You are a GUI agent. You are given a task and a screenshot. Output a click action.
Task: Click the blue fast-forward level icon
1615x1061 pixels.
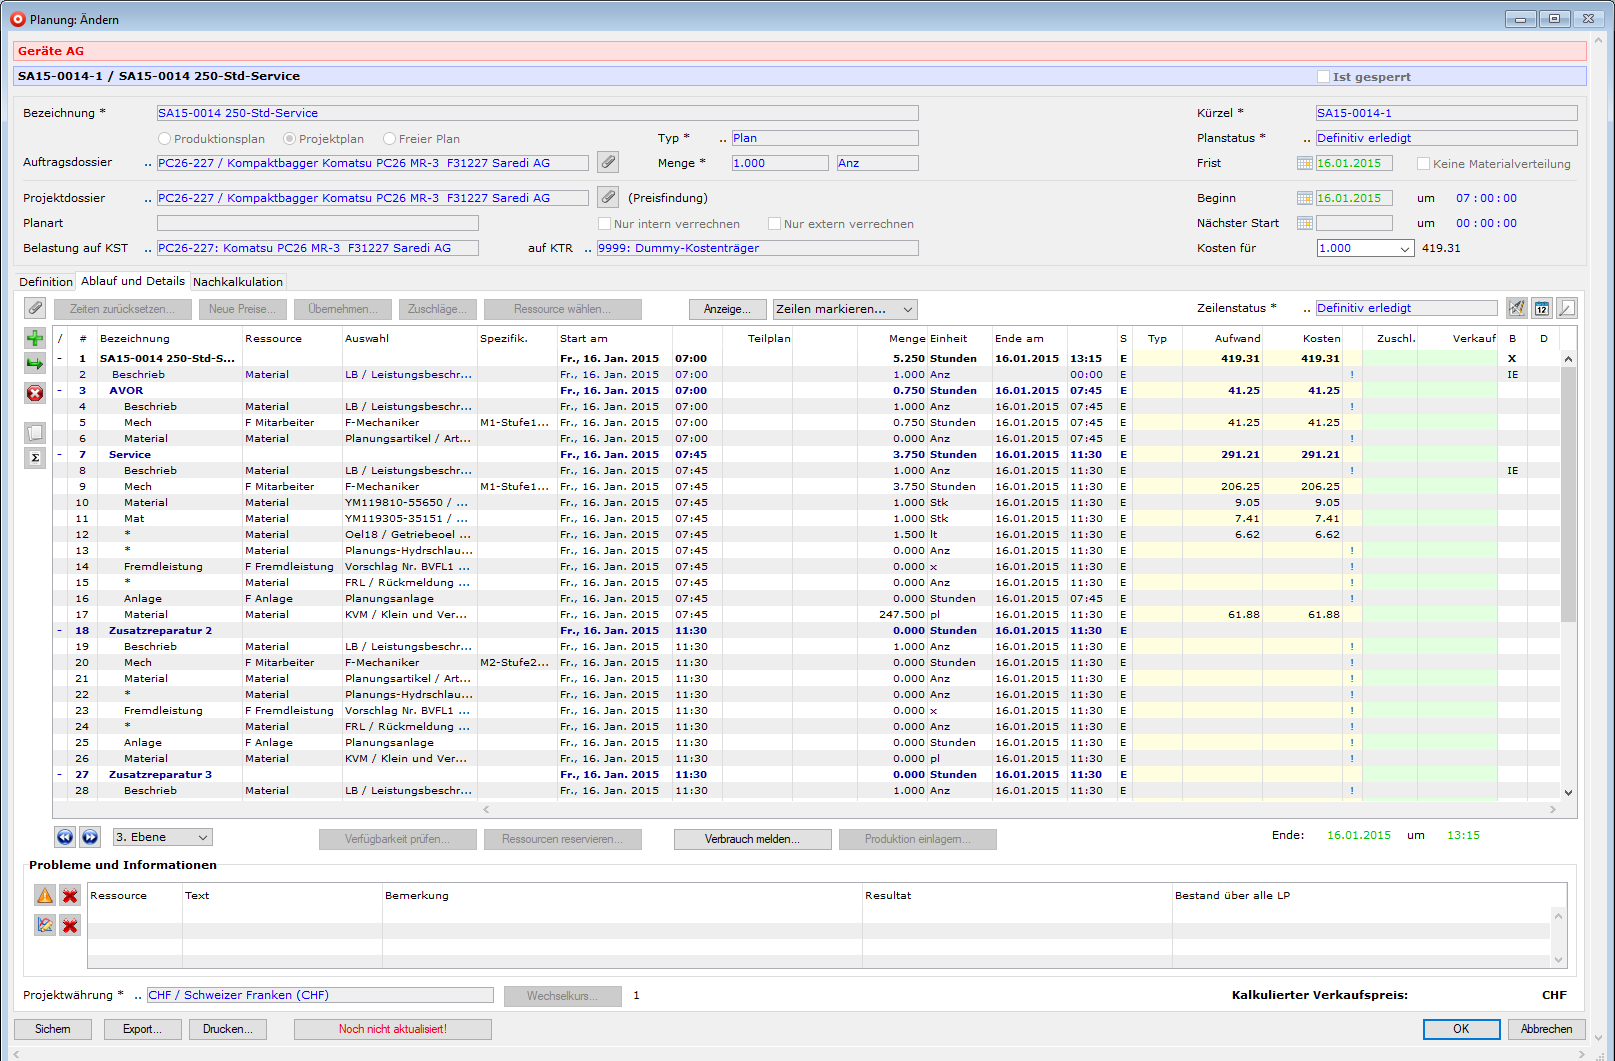pos(90,837)
